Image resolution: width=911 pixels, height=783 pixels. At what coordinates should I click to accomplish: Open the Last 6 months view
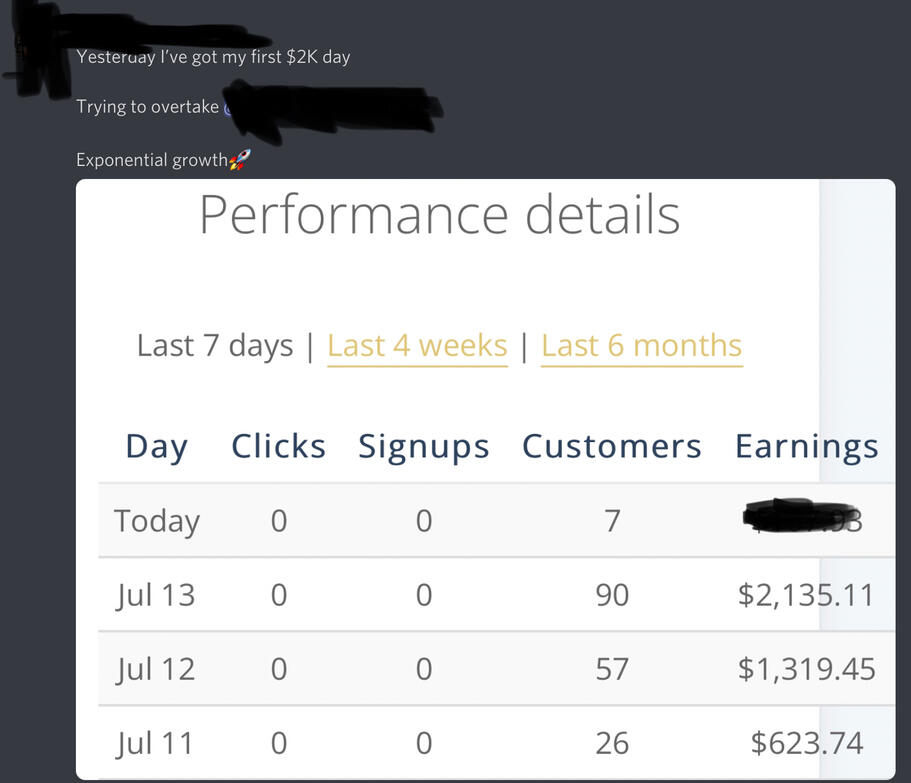(x=641, y=346)
